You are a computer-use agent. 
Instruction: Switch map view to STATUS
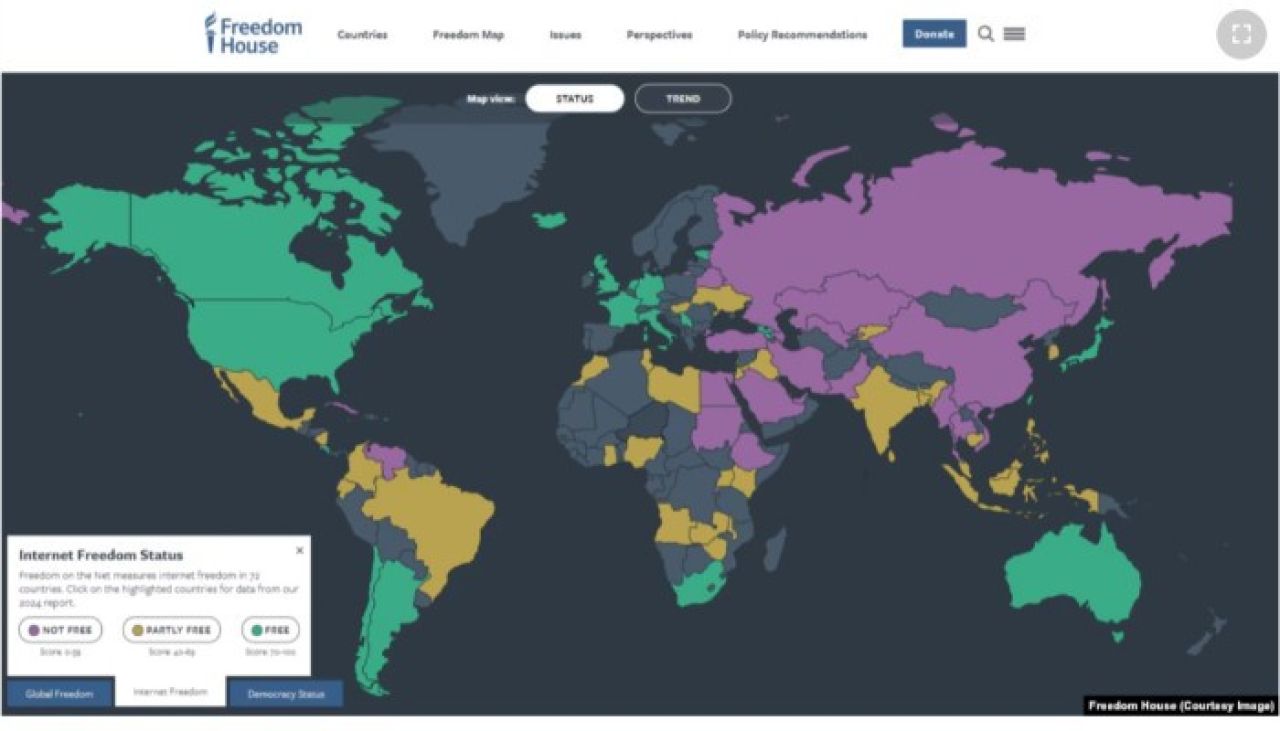coord(574,99)
